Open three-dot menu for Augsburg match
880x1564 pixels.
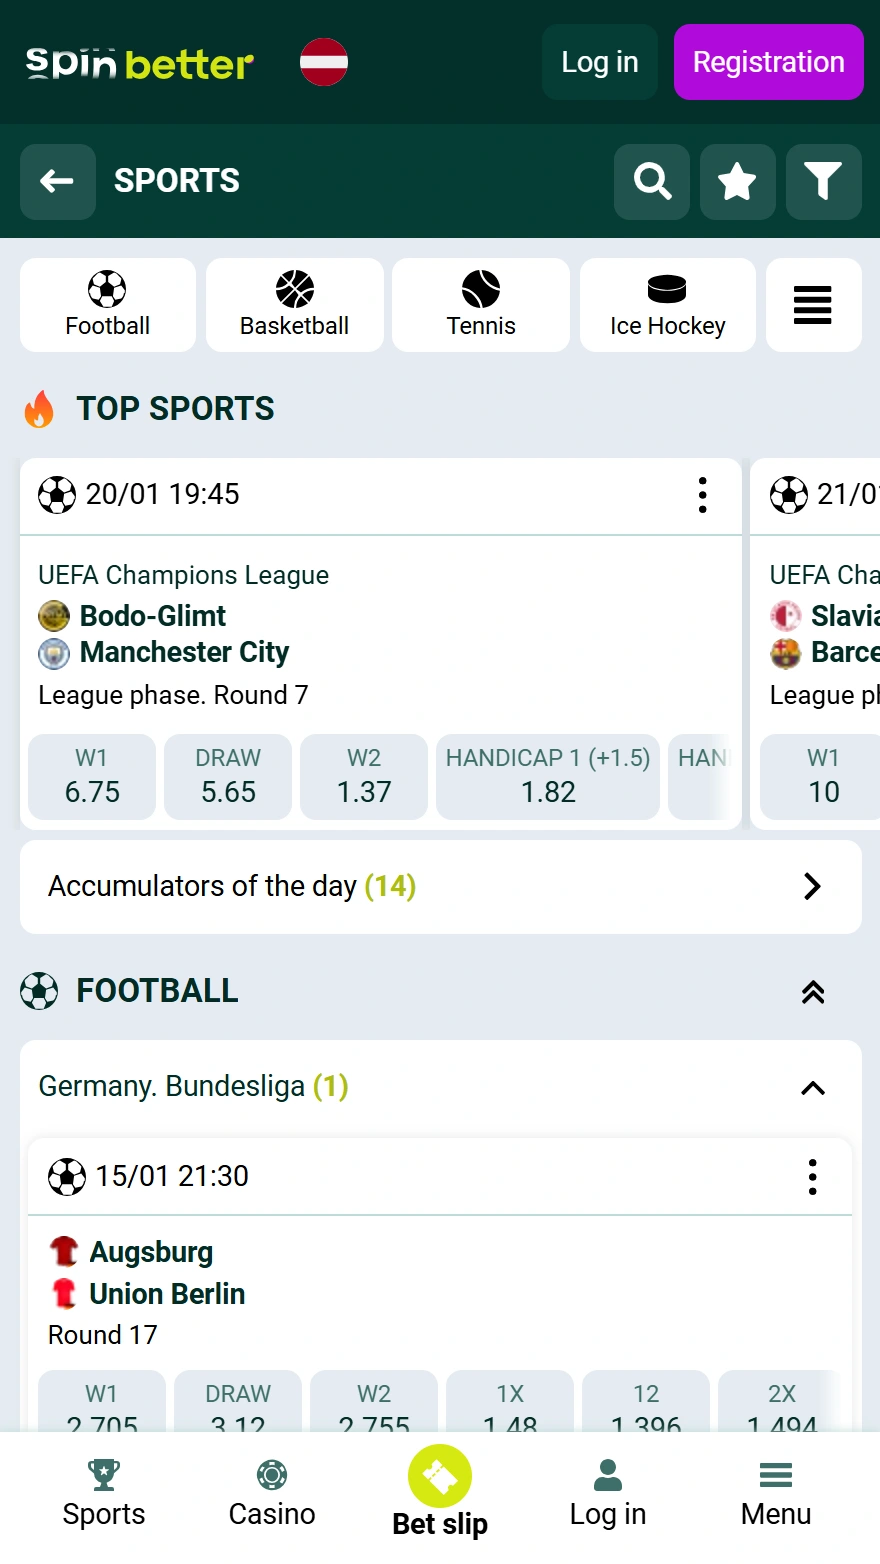(813, 1177)
